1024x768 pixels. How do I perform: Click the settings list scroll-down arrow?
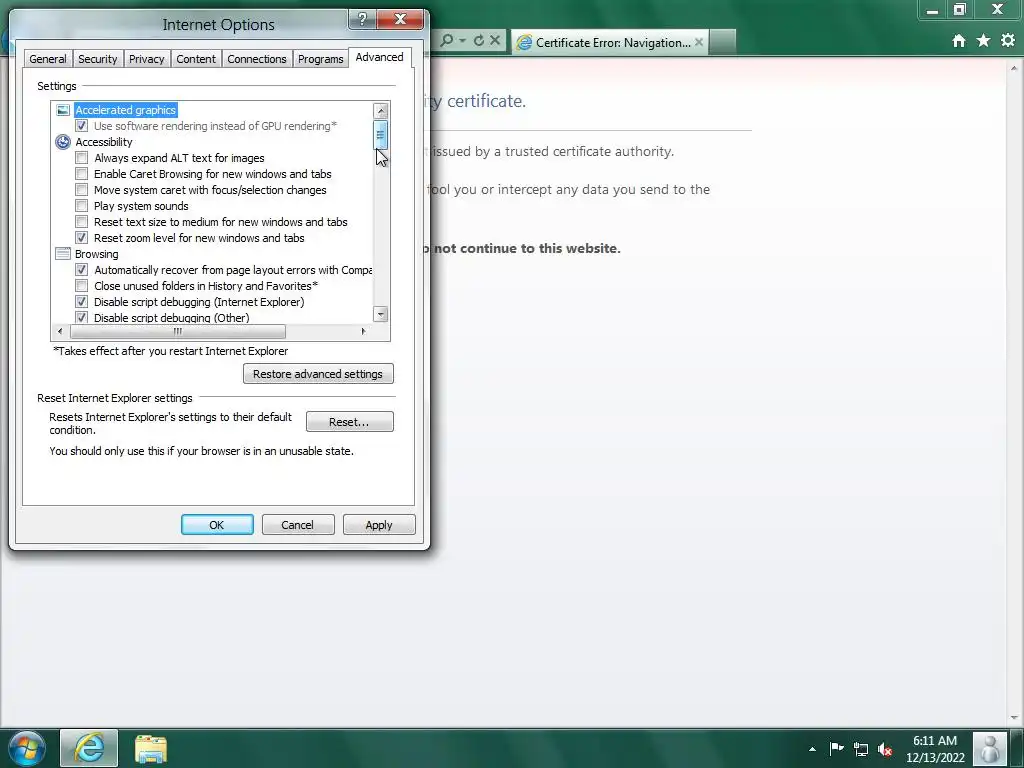pos(381,314)
